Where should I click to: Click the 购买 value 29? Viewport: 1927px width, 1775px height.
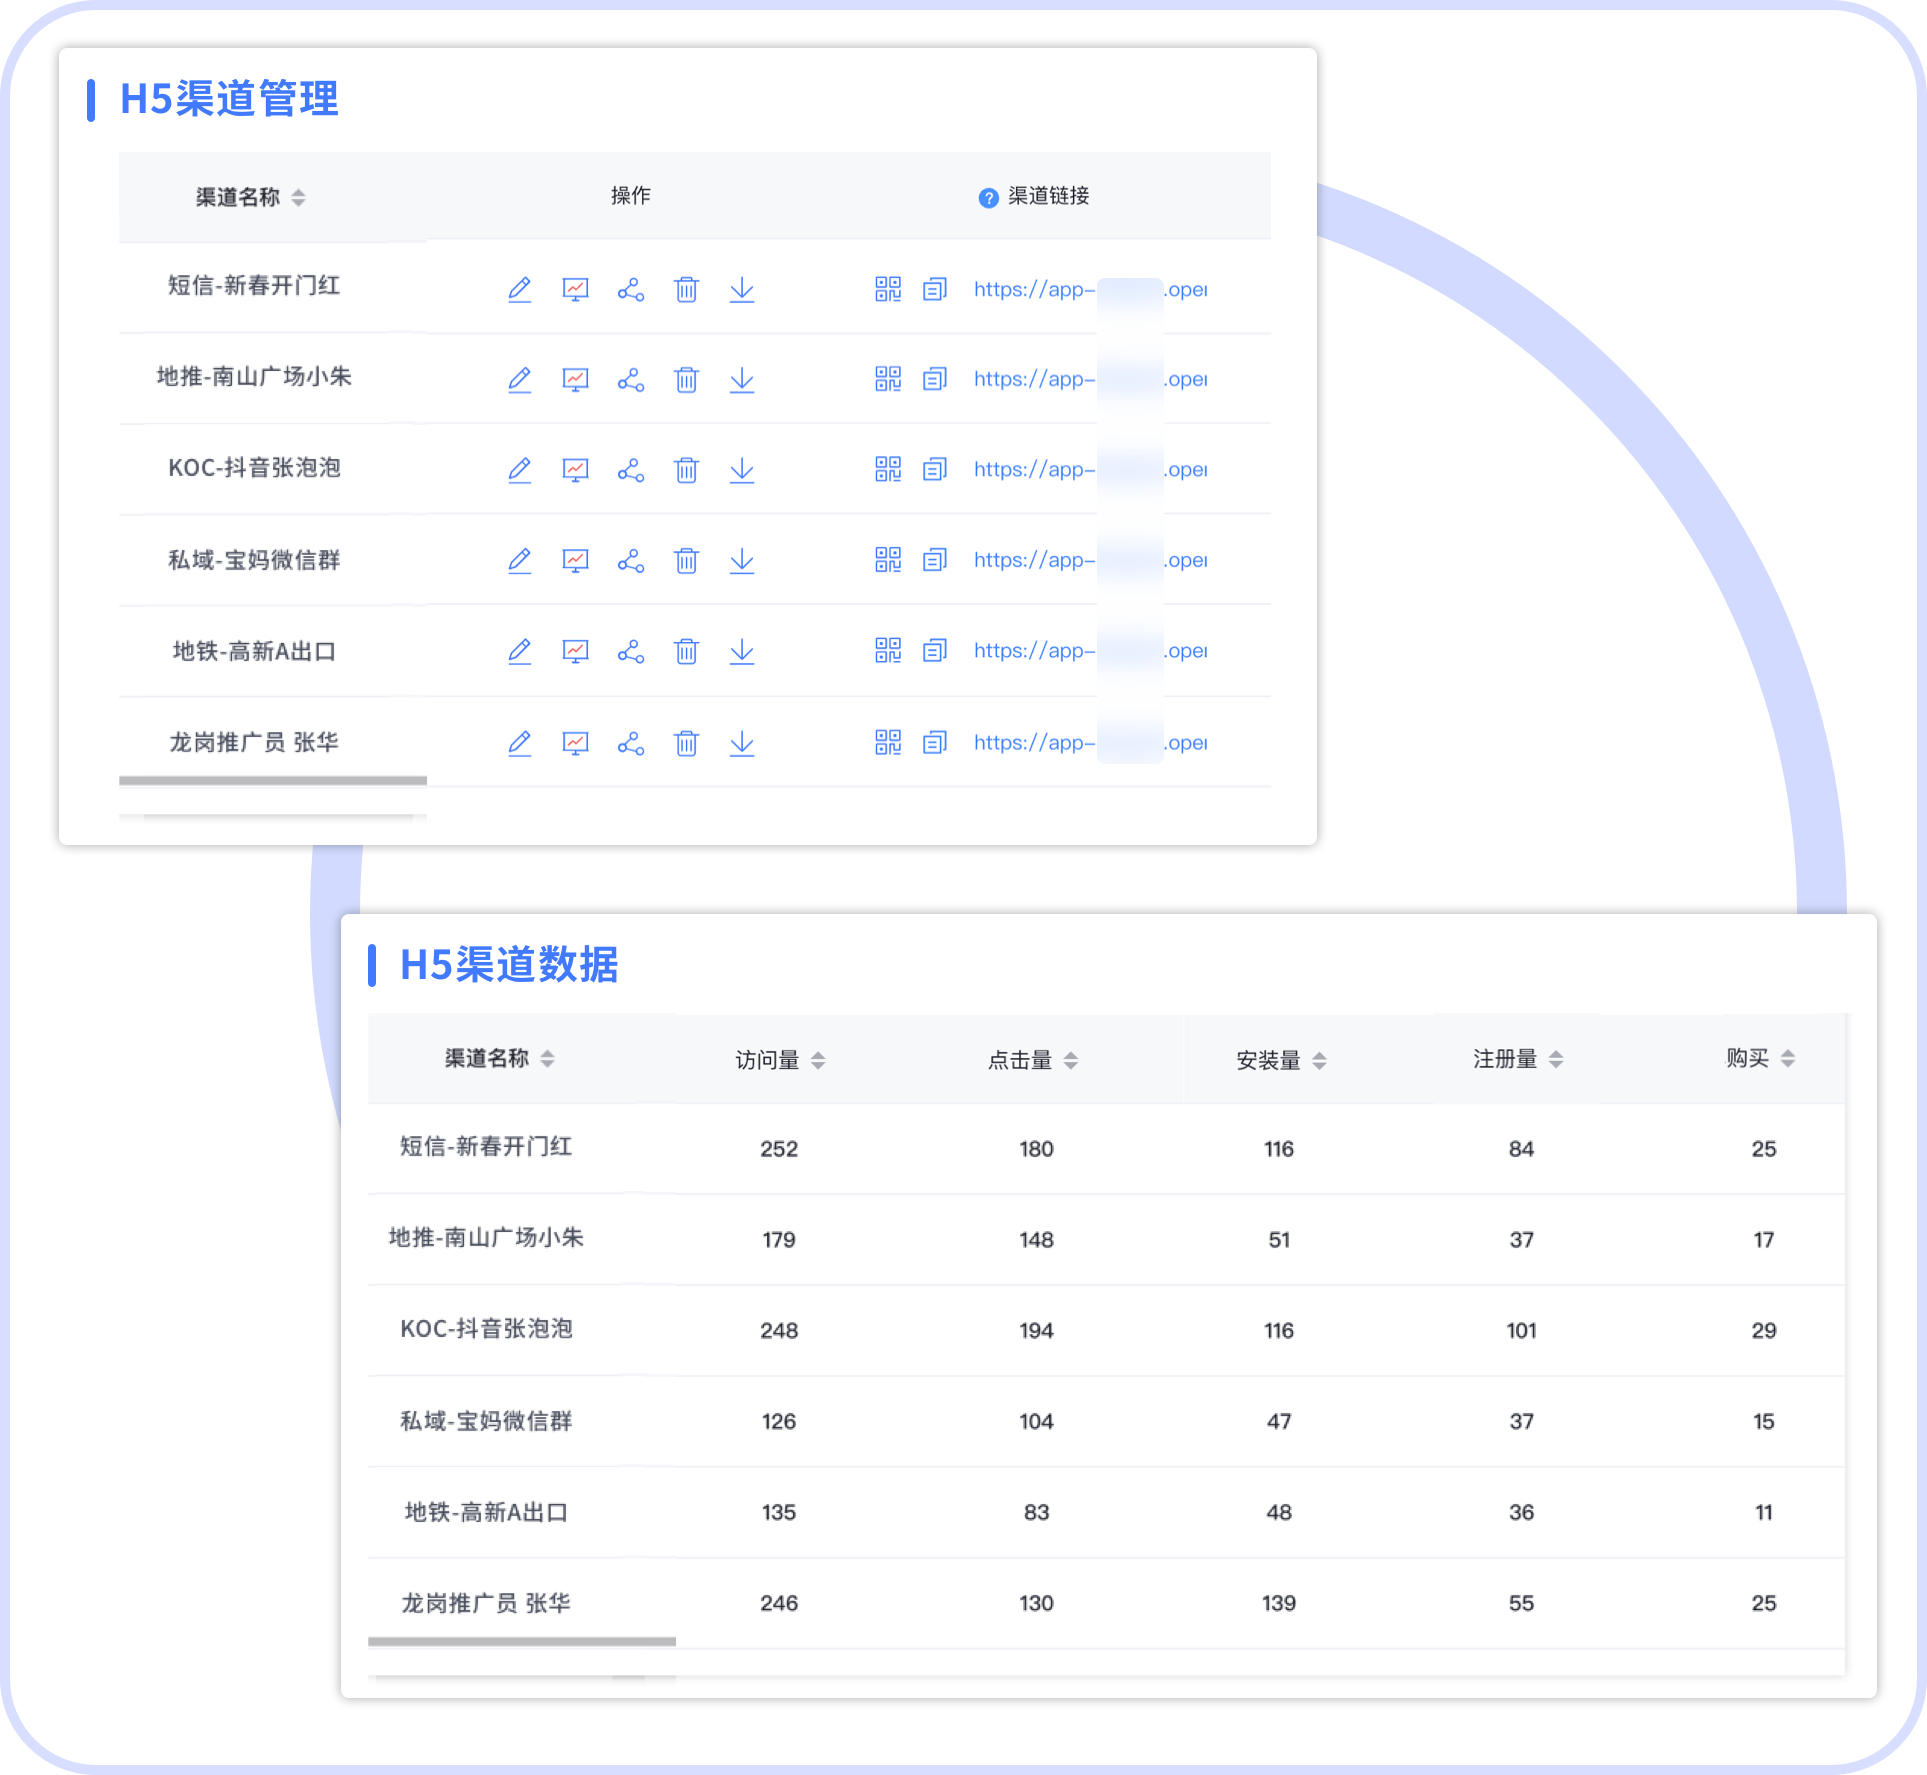(1764, 1331)
